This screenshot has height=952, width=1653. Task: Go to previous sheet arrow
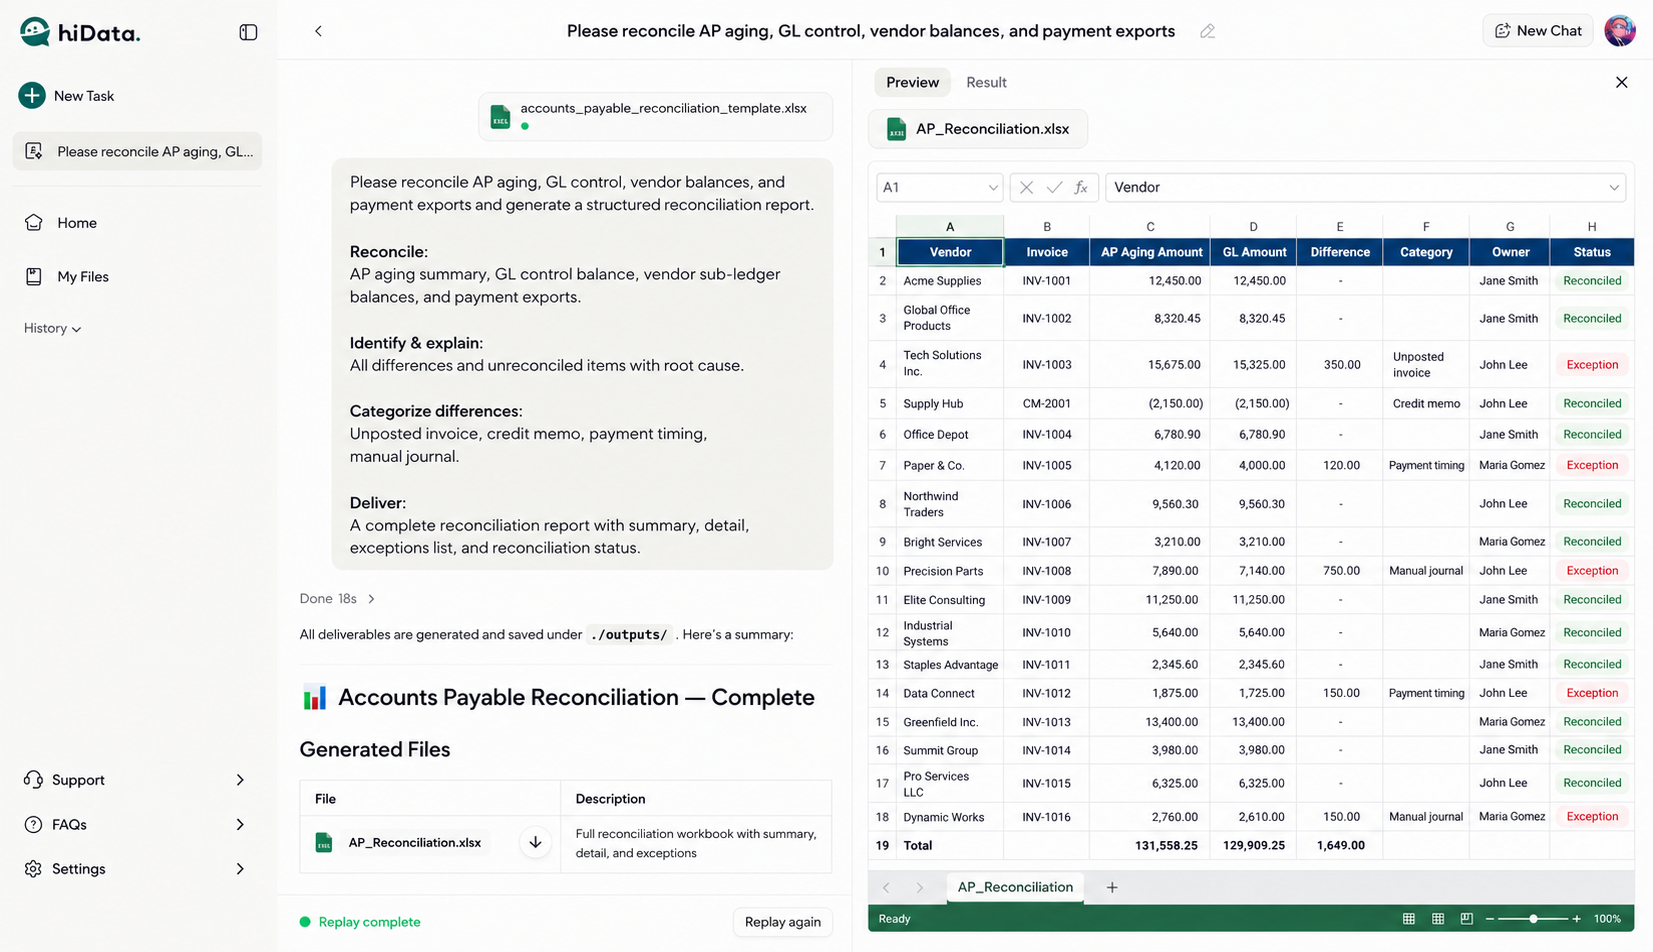coord(886,888)
